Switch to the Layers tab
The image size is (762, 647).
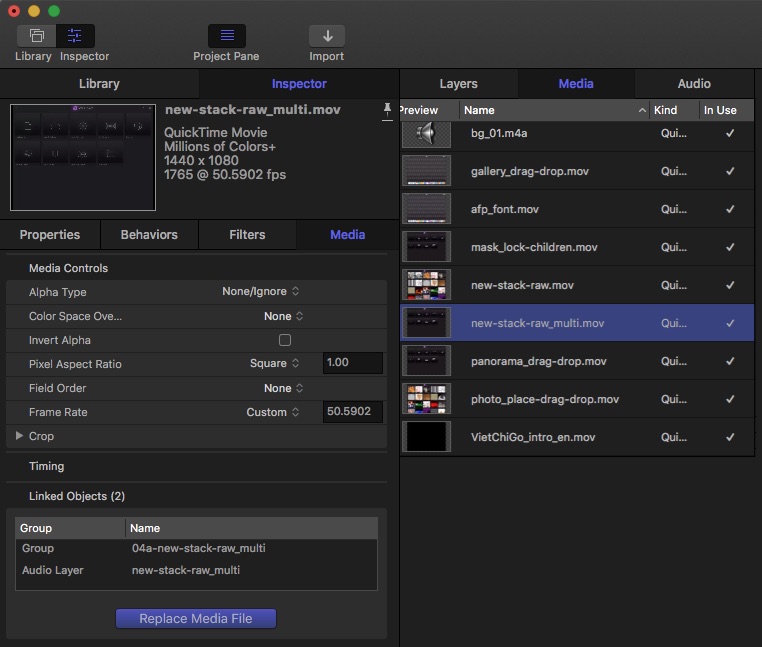coord(458,84)
